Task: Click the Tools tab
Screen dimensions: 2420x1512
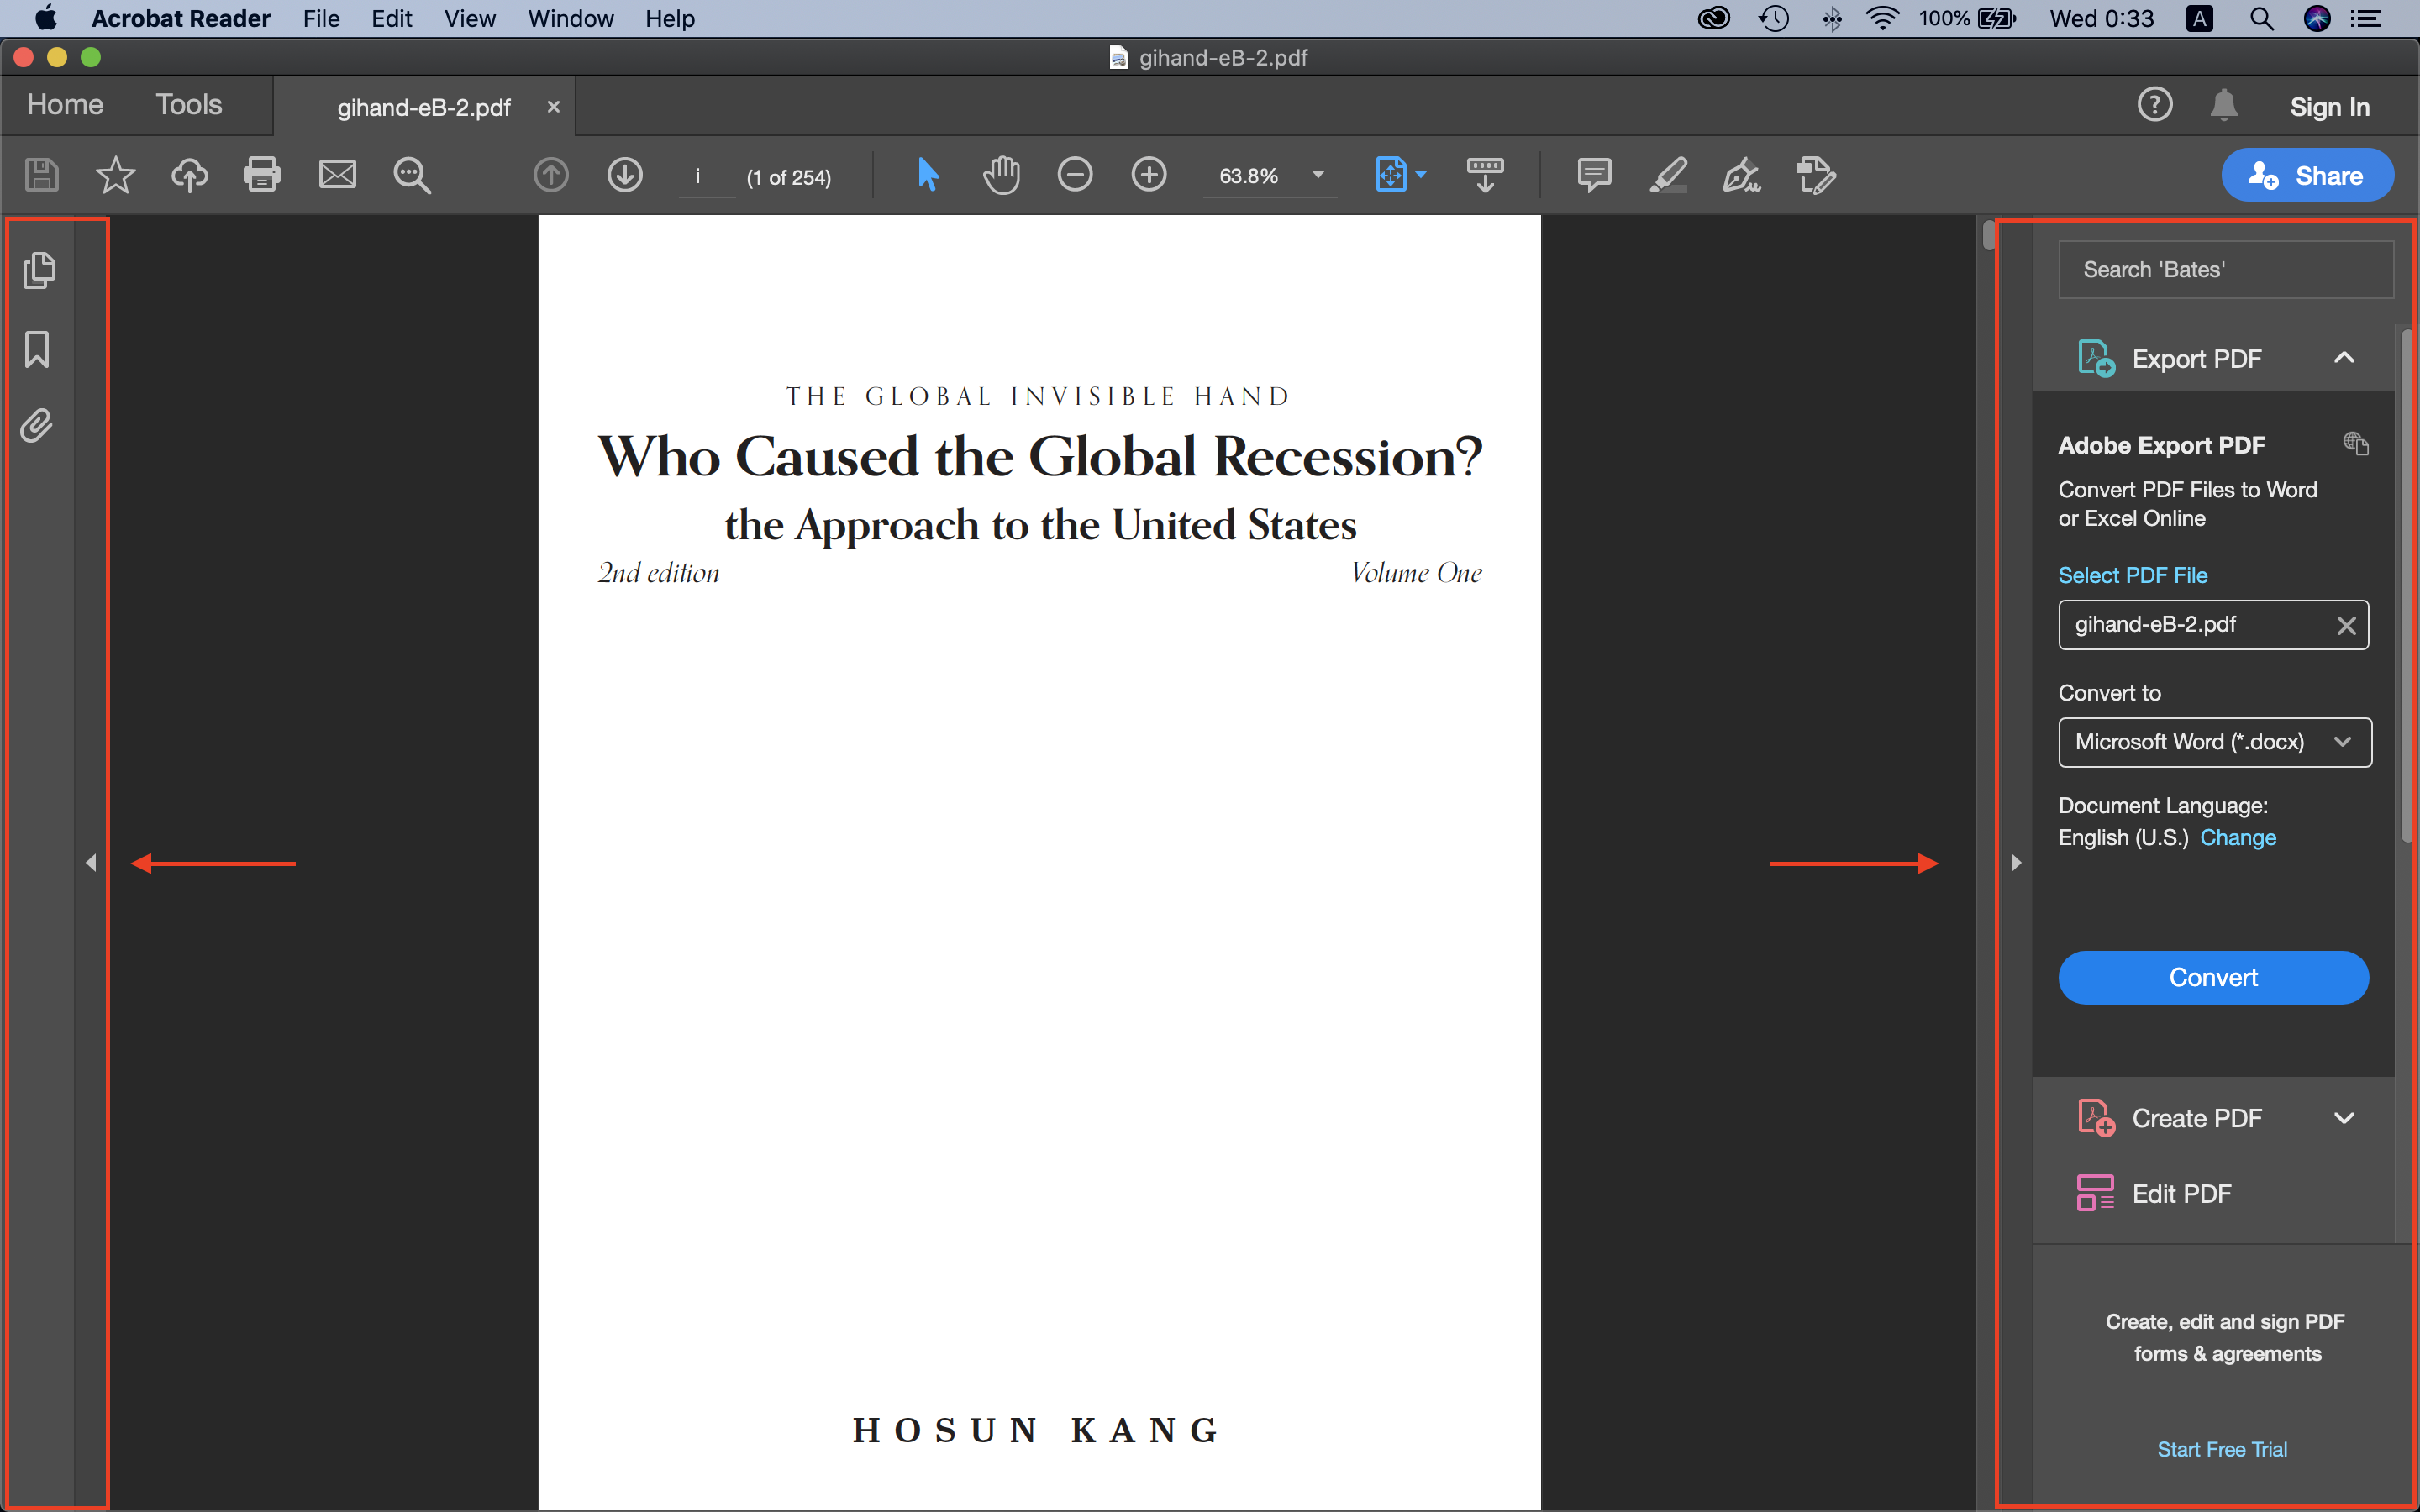Action: coord(190,104)
